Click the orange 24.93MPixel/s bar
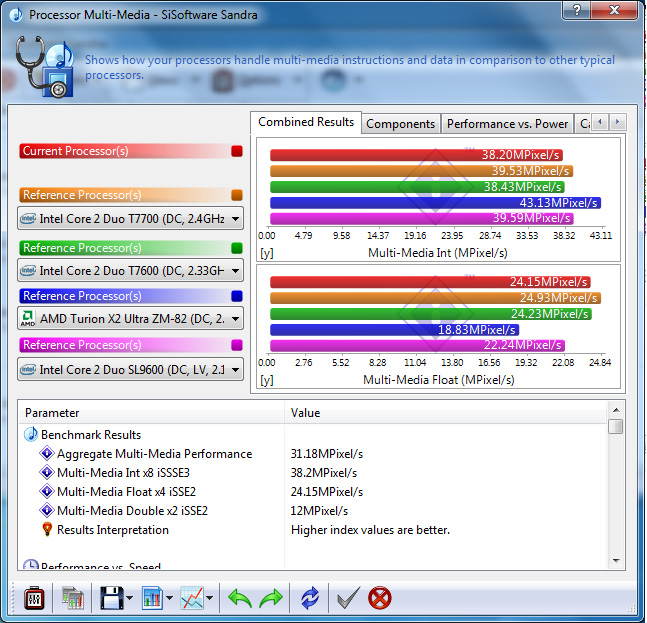 [435, 298]
